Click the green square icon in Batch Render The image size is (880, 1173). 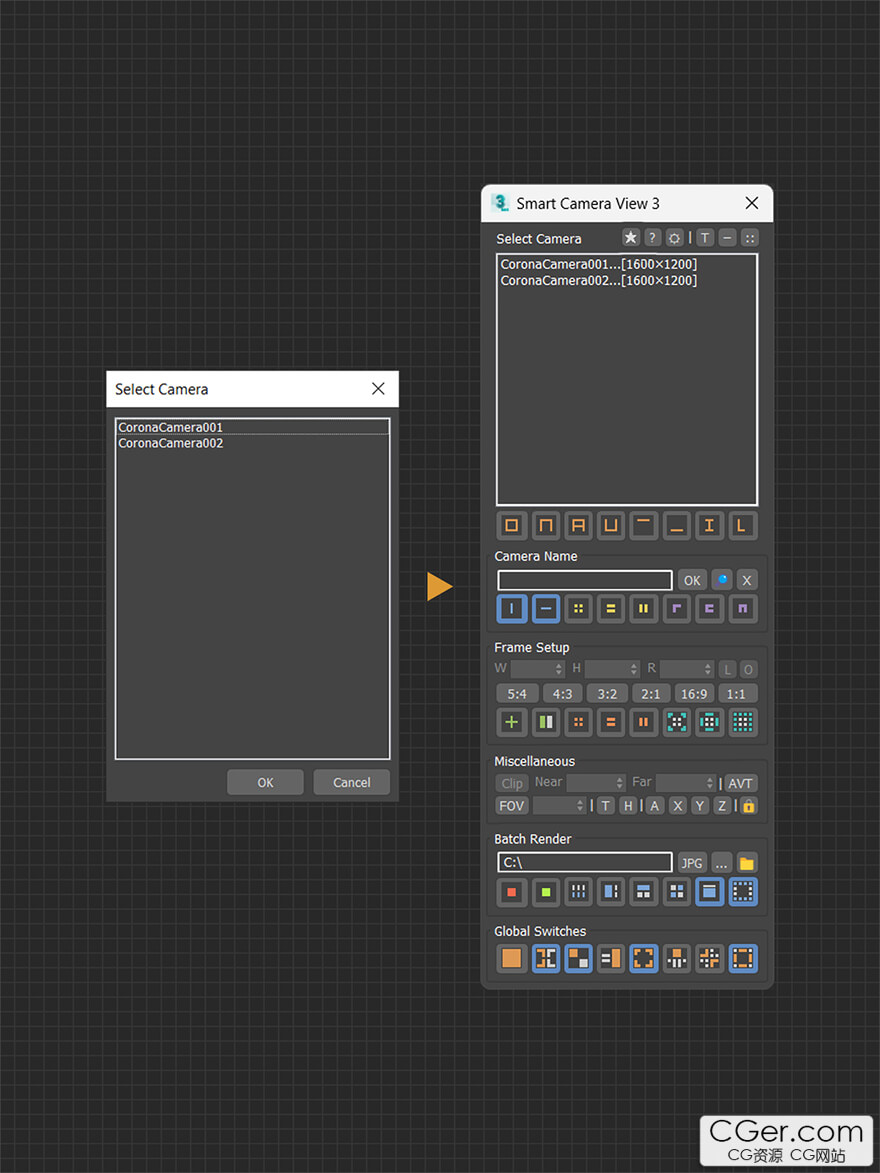pos(546,892)
